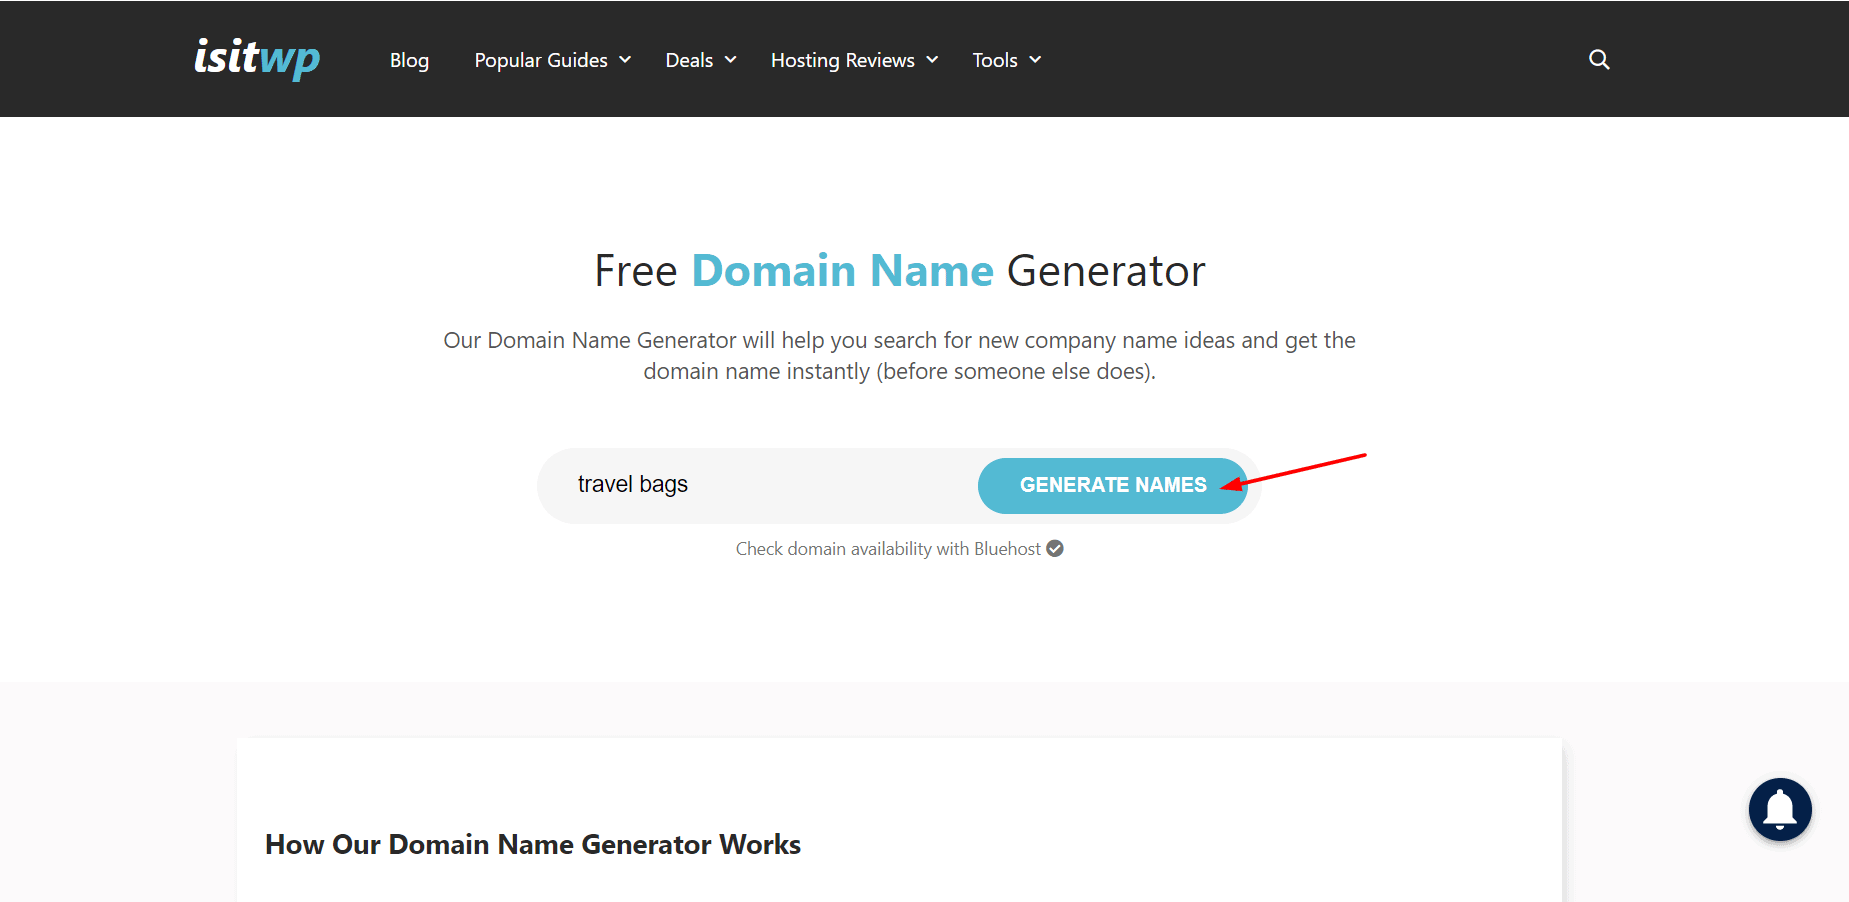The height and width of the screenshot is (902, 1849).
Task: Click the Tools menu label
Action: [994, 60]
